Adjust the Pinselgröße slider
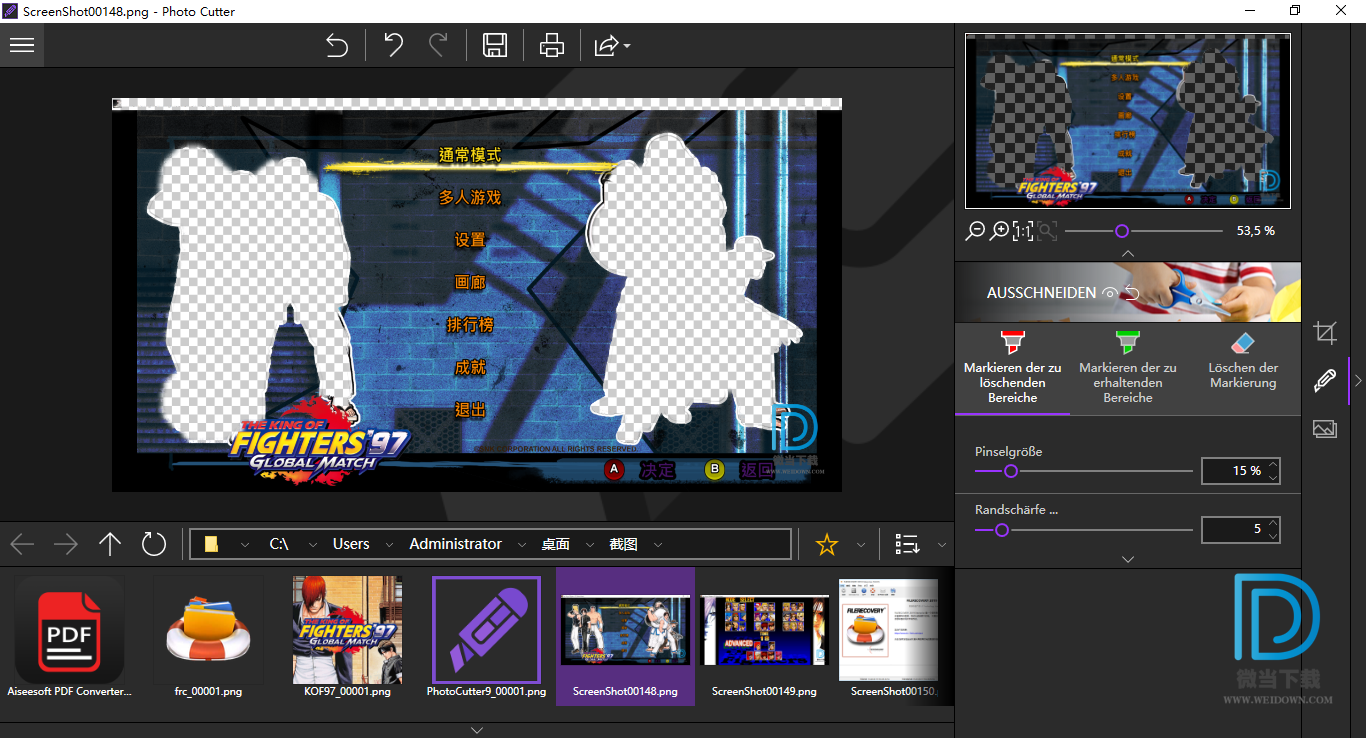Viewport: 1366px width, 738px height. [x=1010, y=470]
